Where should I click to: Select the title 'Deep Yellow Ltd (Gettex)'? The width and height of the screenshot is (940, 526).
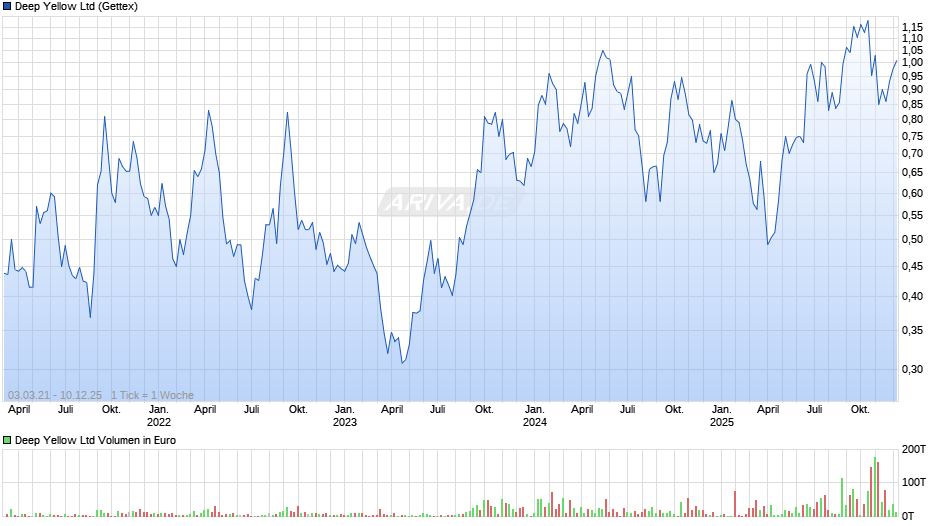point(76,7)
